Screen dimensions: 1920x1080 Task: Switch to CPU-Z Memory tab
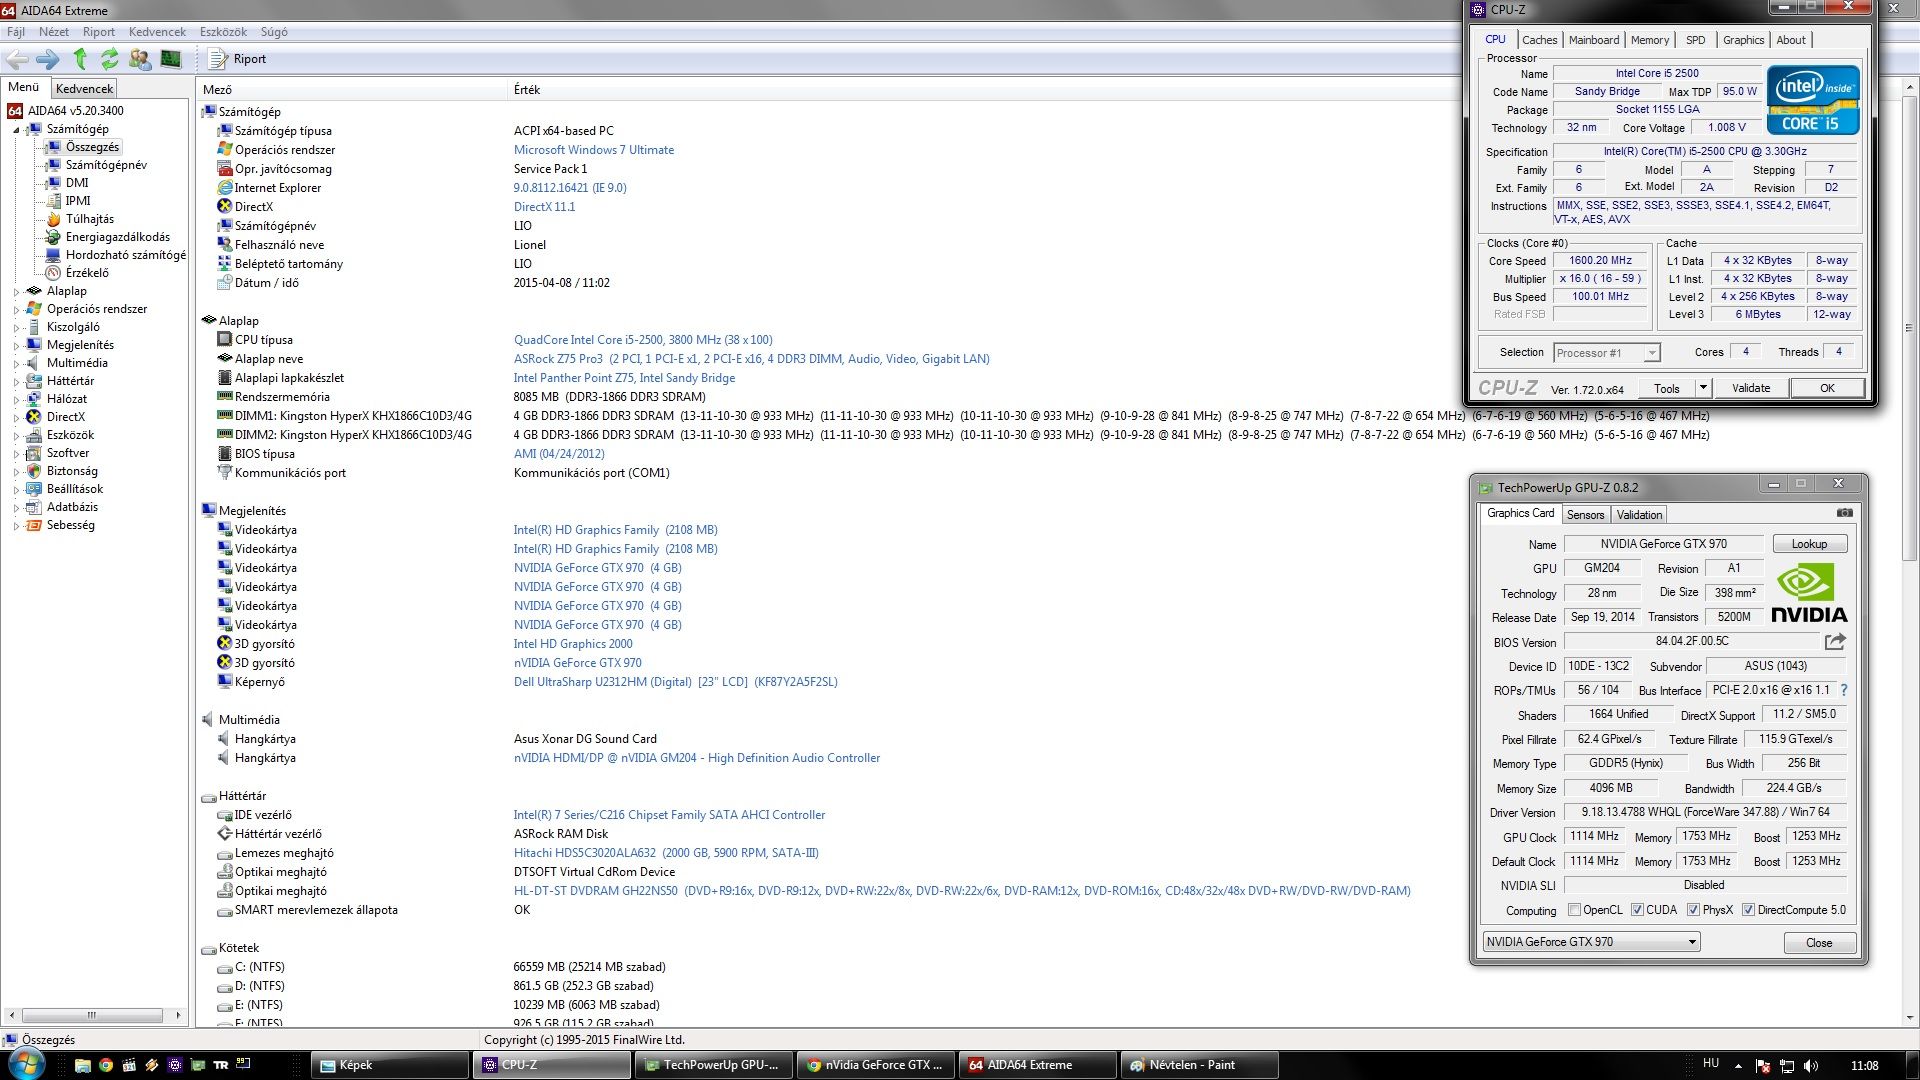click(x=1650, y=40)
